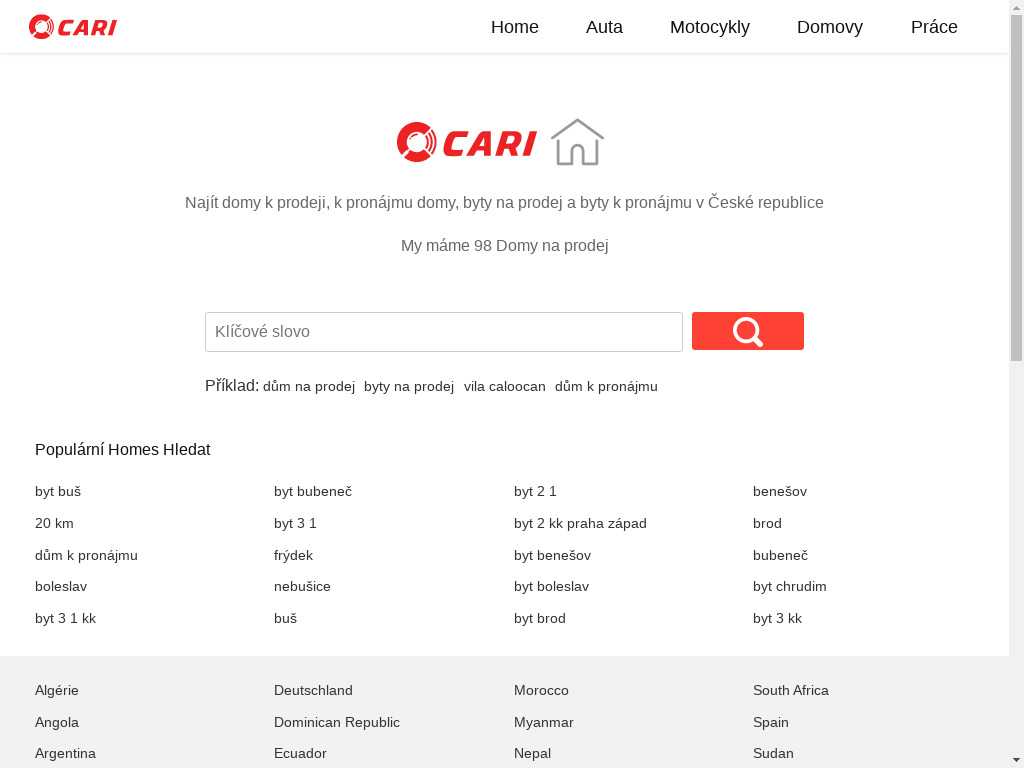The height and width of the screenshot is (768, 1024).
Task: Open popular search 'byt 3 1'
Action: pyautogui.click(x=295, y=523)
